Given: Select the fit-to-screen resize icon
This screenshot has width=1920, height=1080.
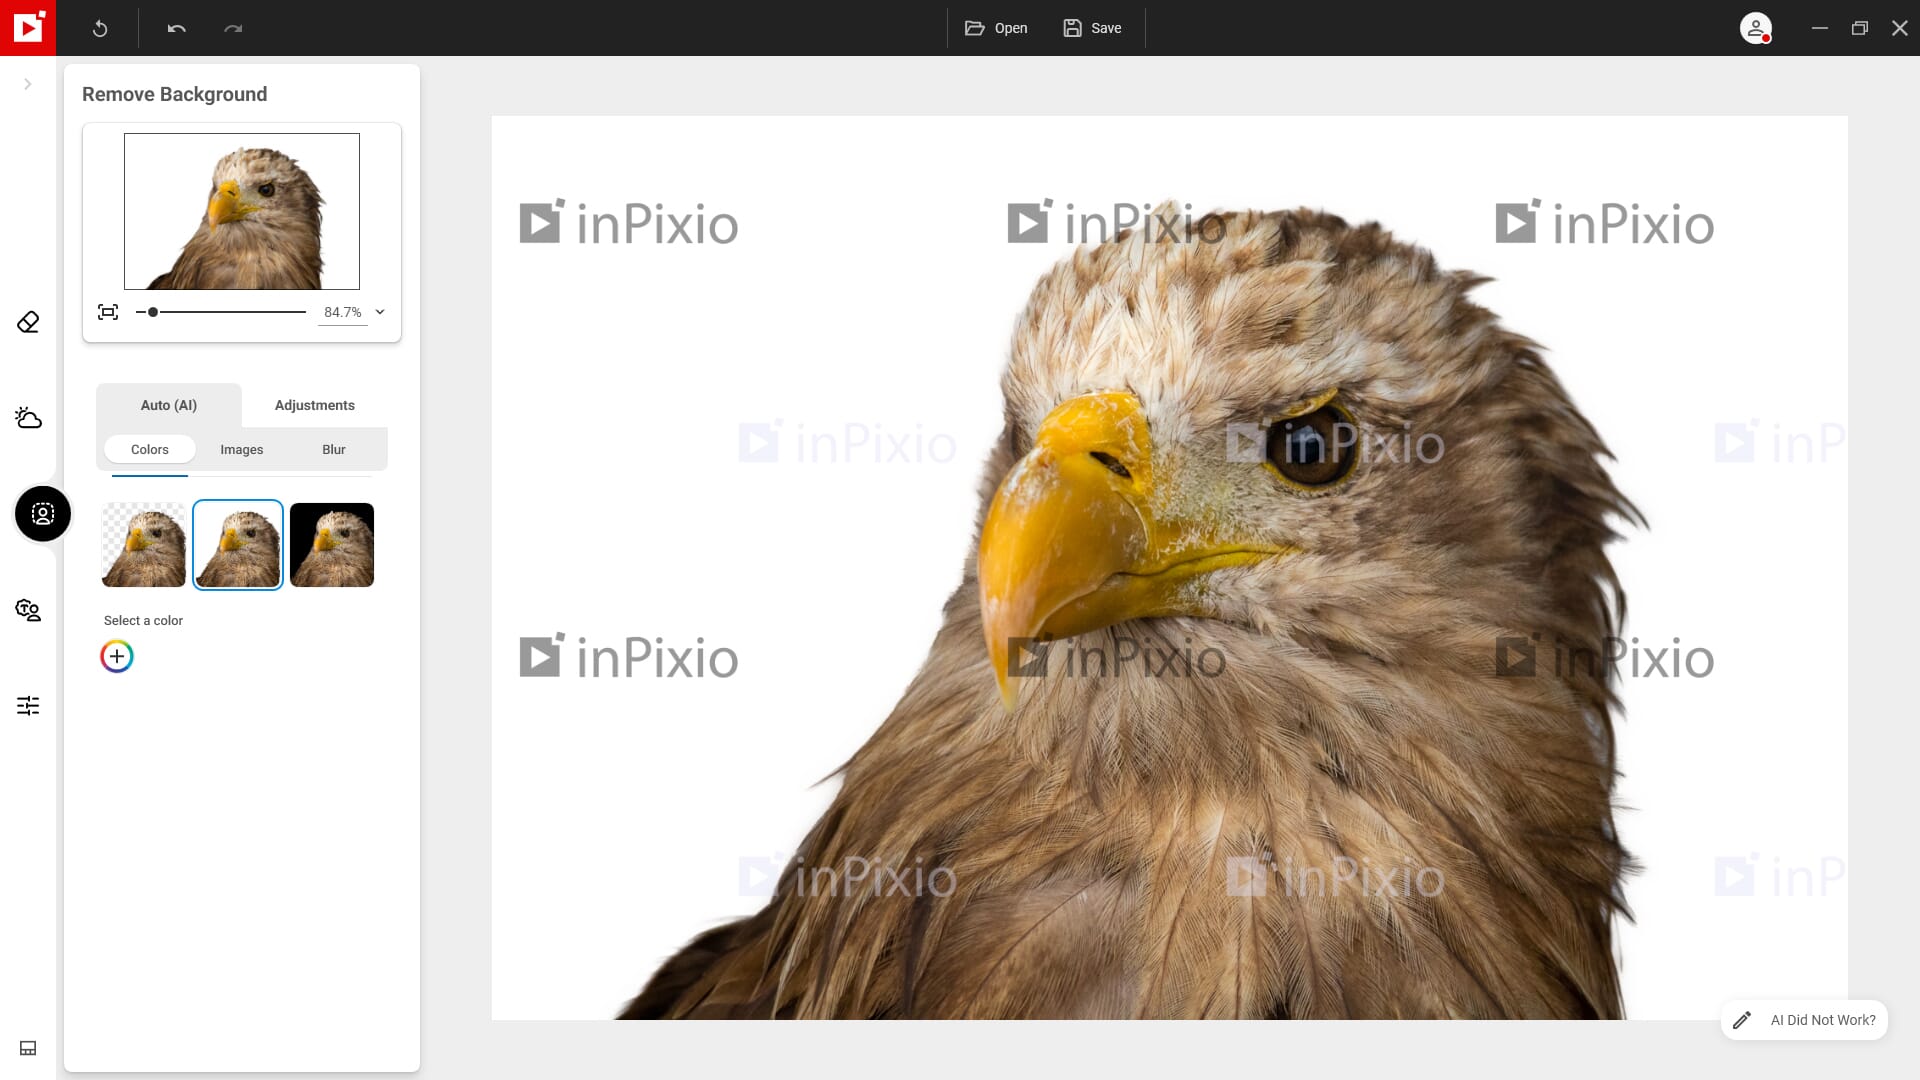Looking at the screenshot, I should point(107,310).
